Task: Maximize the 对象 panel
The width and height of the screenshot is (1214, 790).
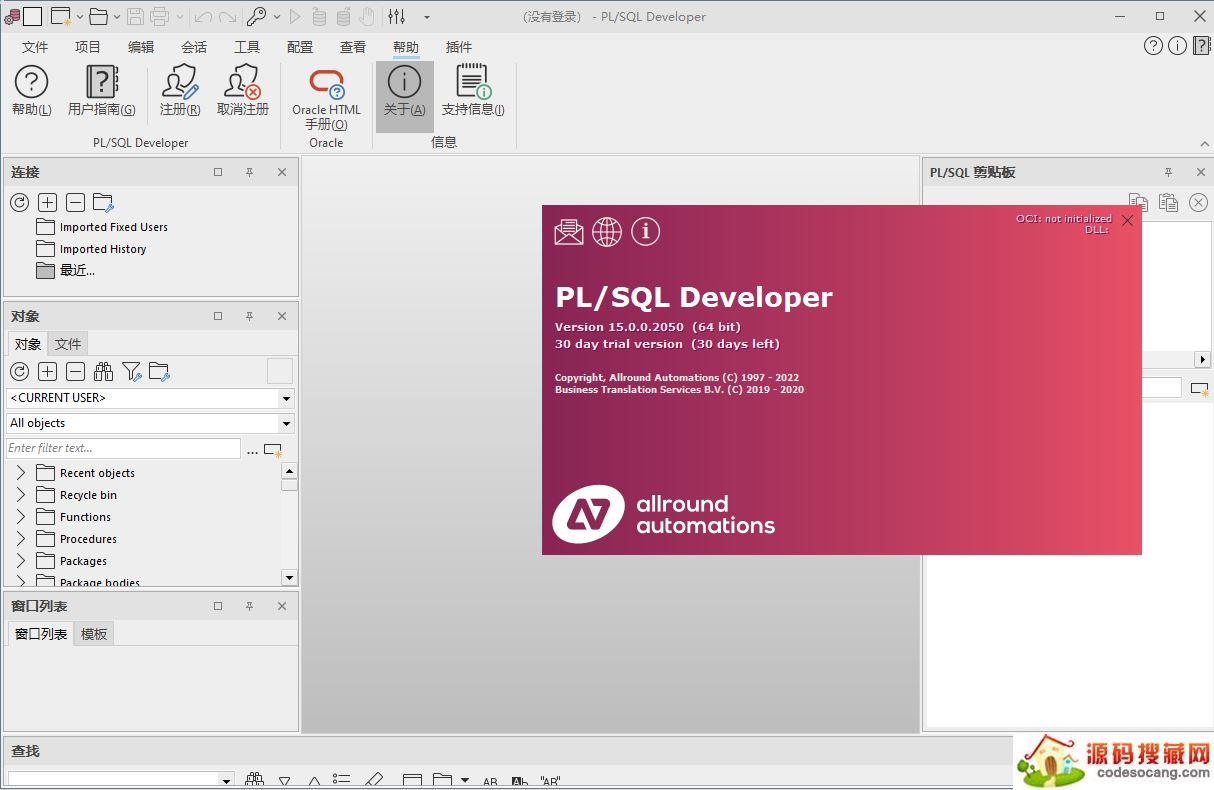Action: 218,316
